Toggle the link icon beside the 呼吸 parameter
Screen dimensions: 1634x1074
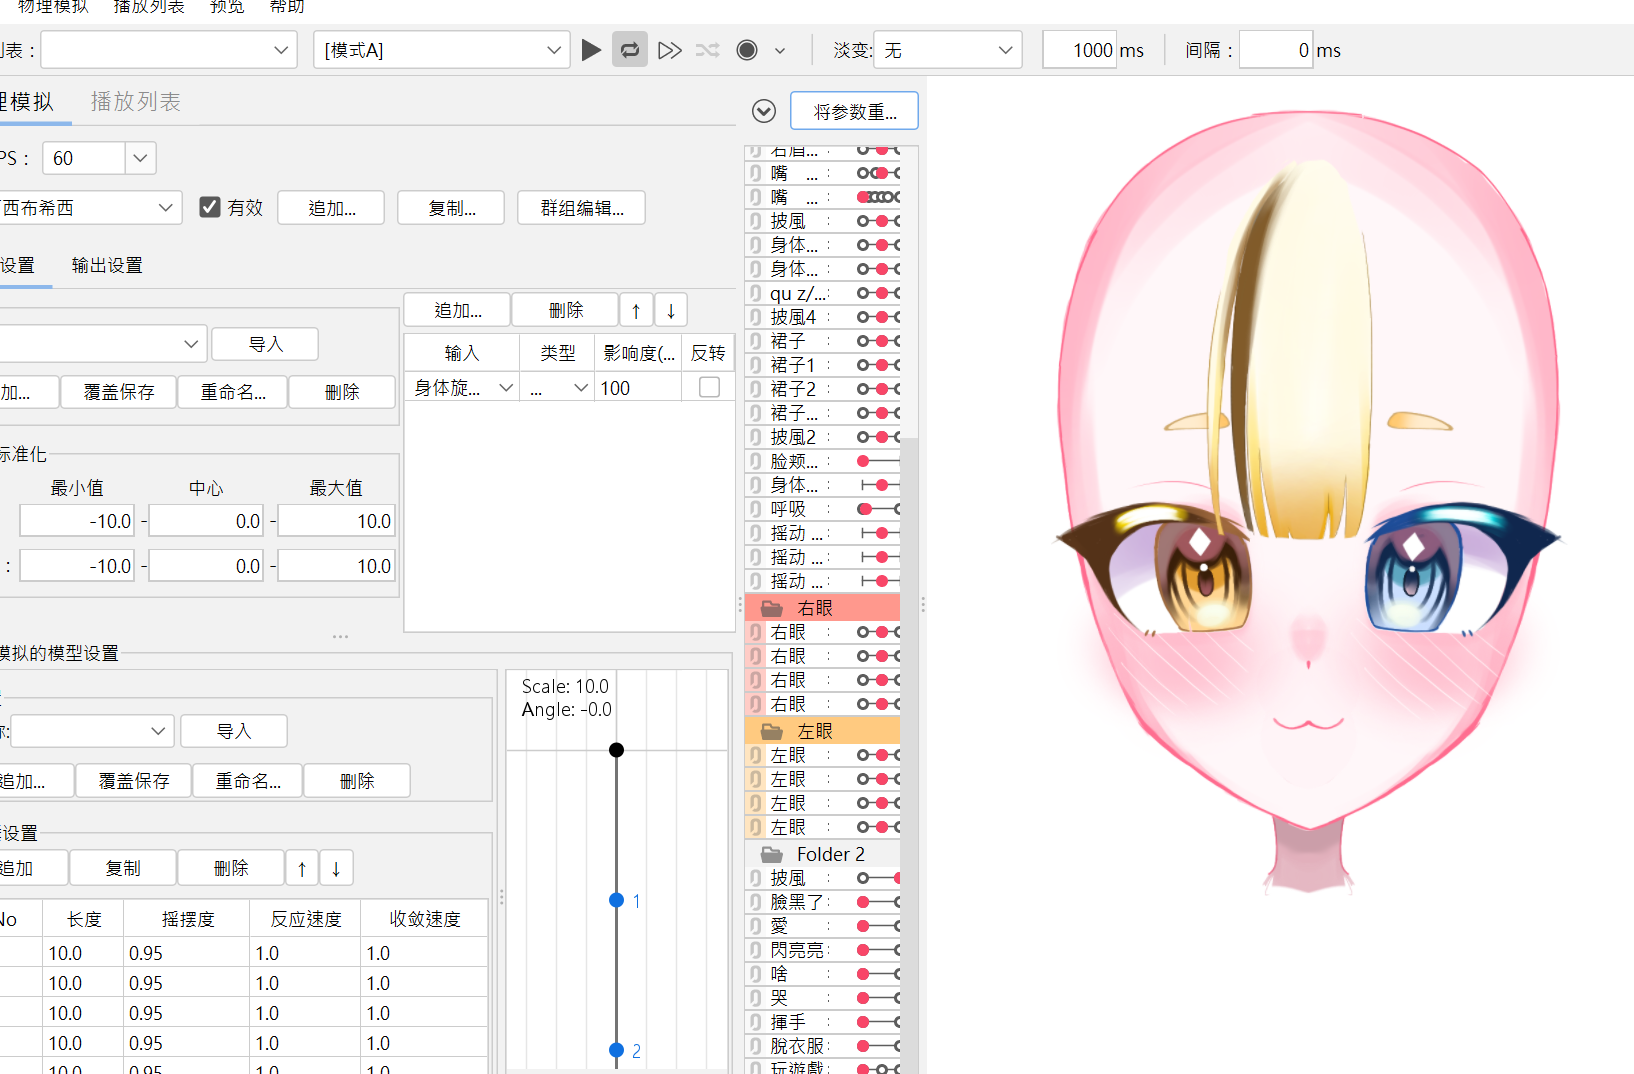tap(756, 509)
